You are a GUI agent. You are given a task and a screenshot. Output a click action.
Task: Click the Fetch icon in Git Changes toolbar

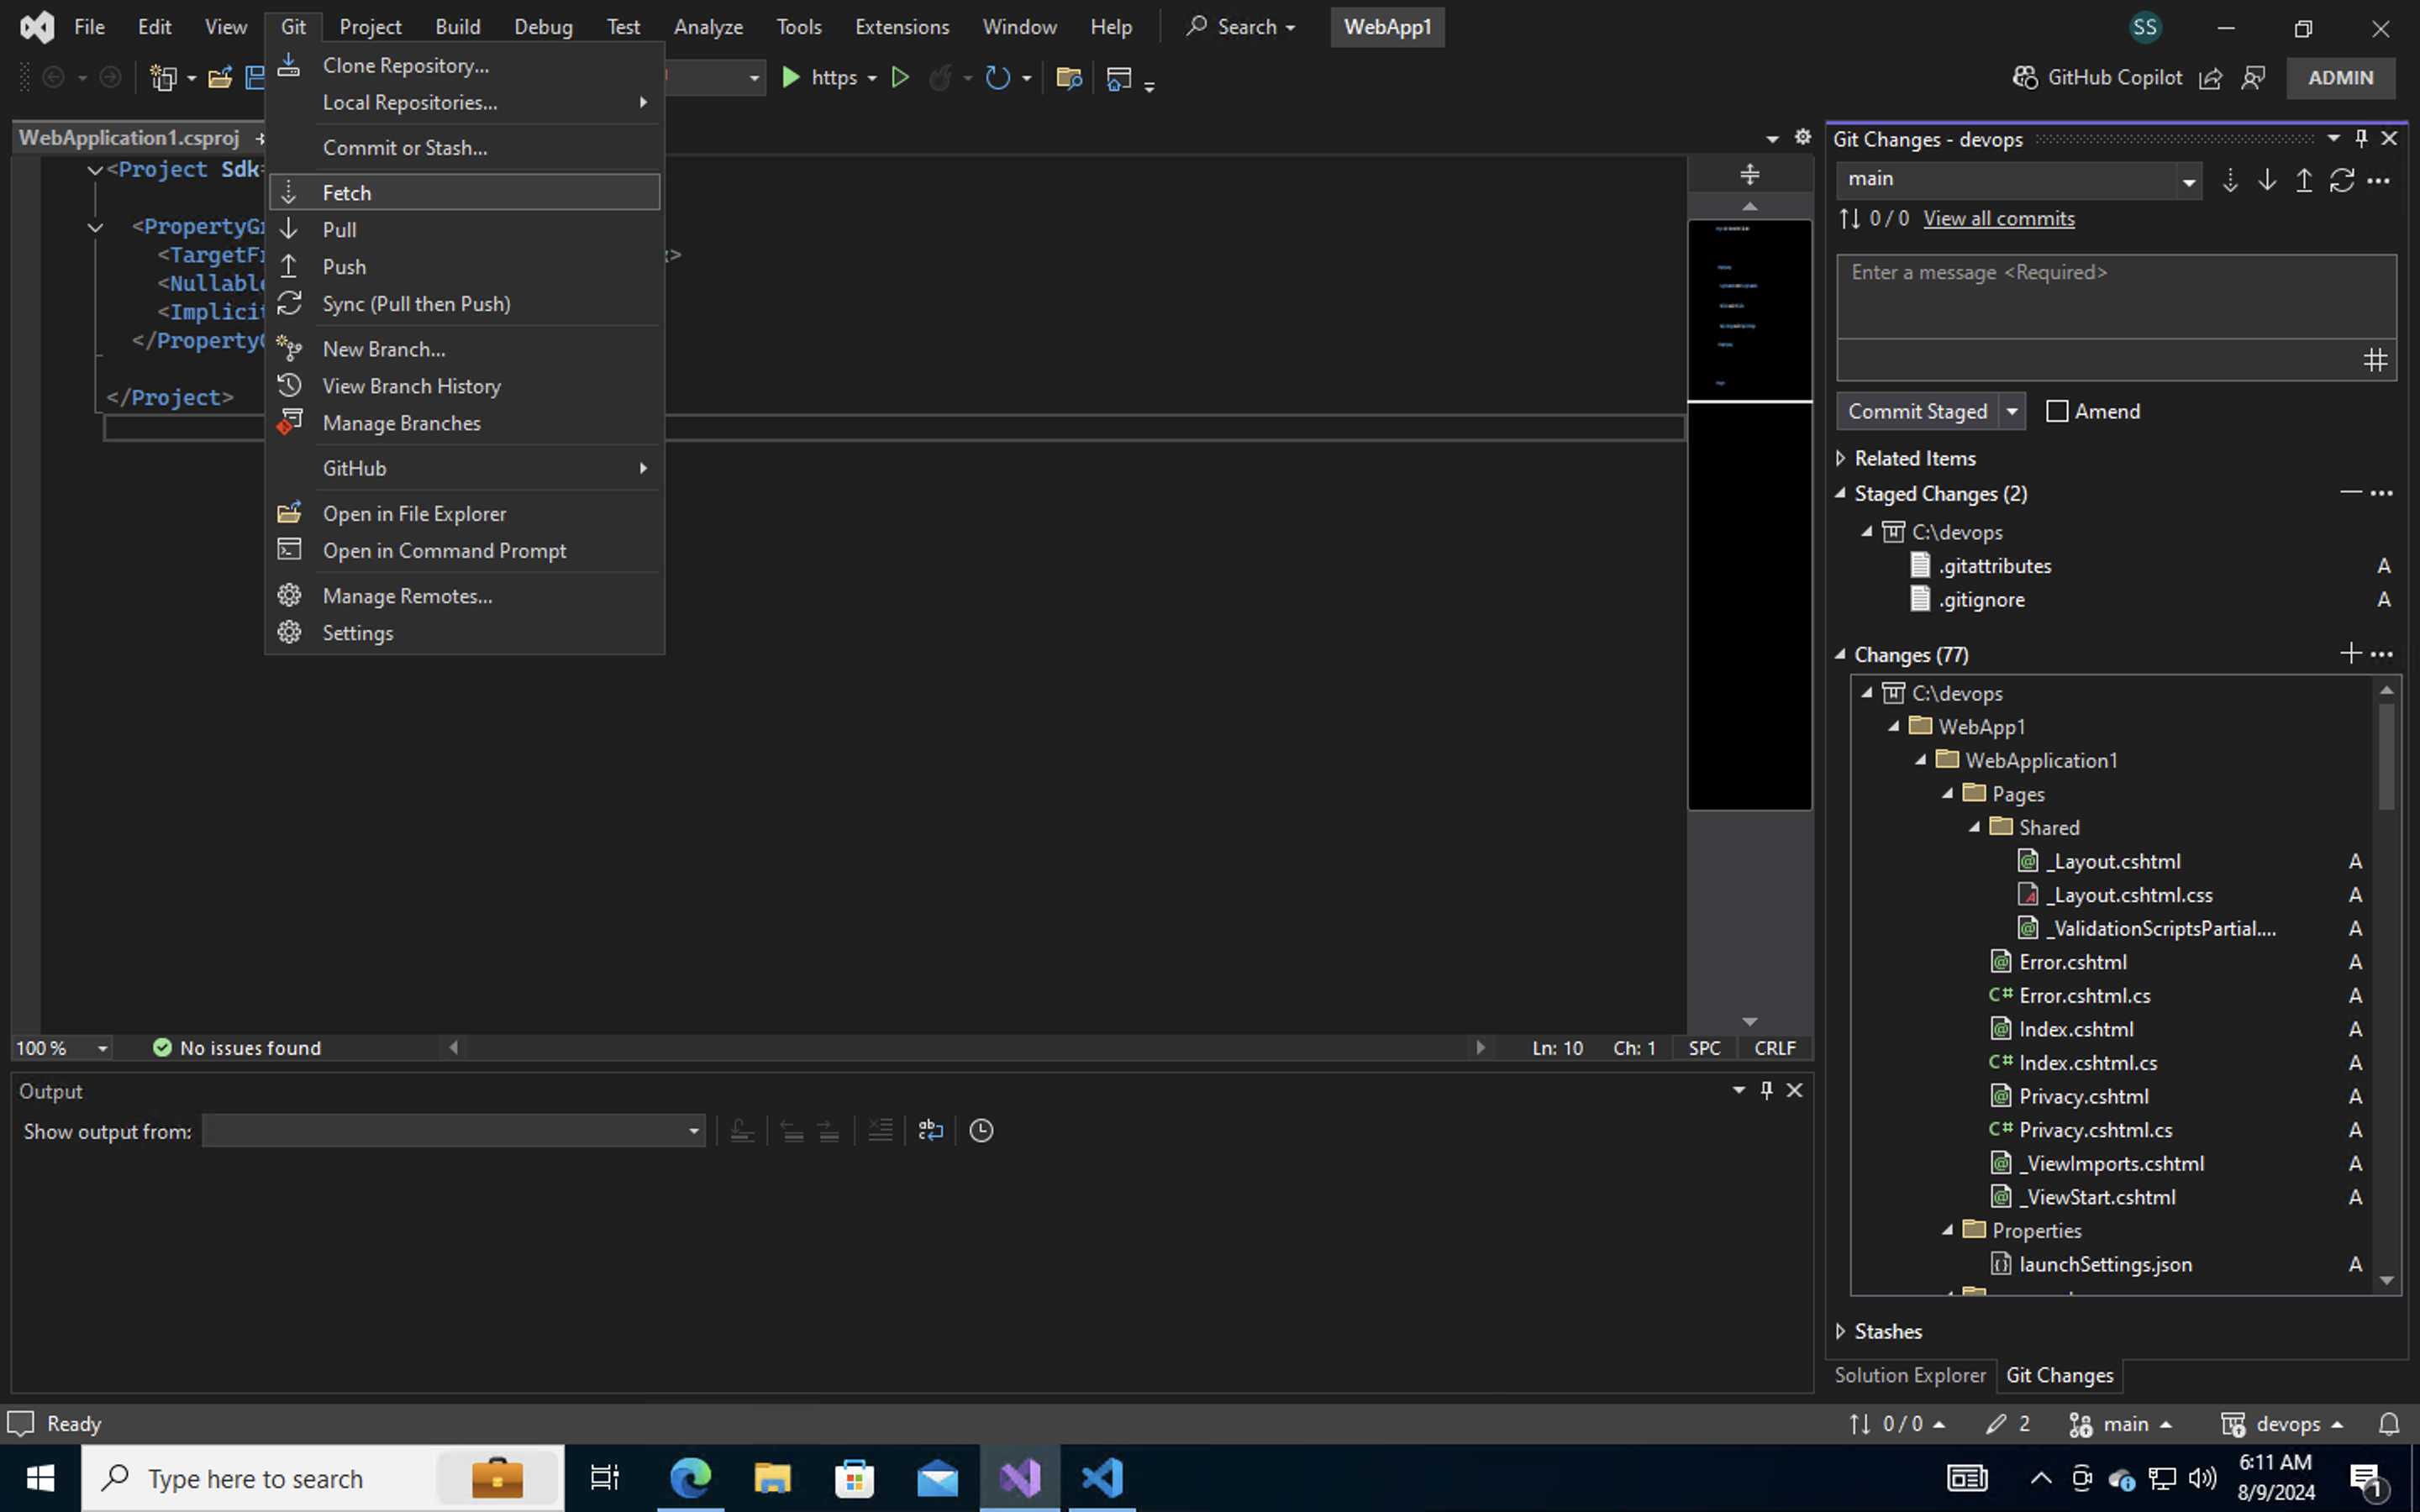click(x=2229, y=180)
